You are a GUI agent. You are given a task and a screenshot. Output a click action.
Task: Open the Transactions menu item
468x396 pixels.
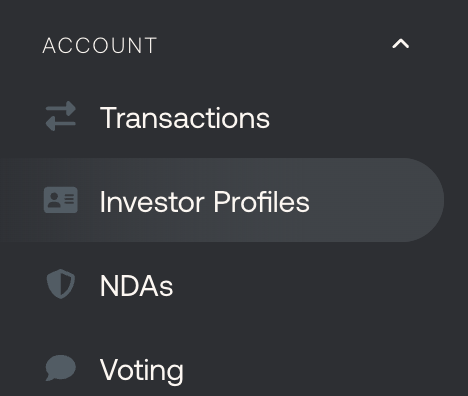click(222, 116)
